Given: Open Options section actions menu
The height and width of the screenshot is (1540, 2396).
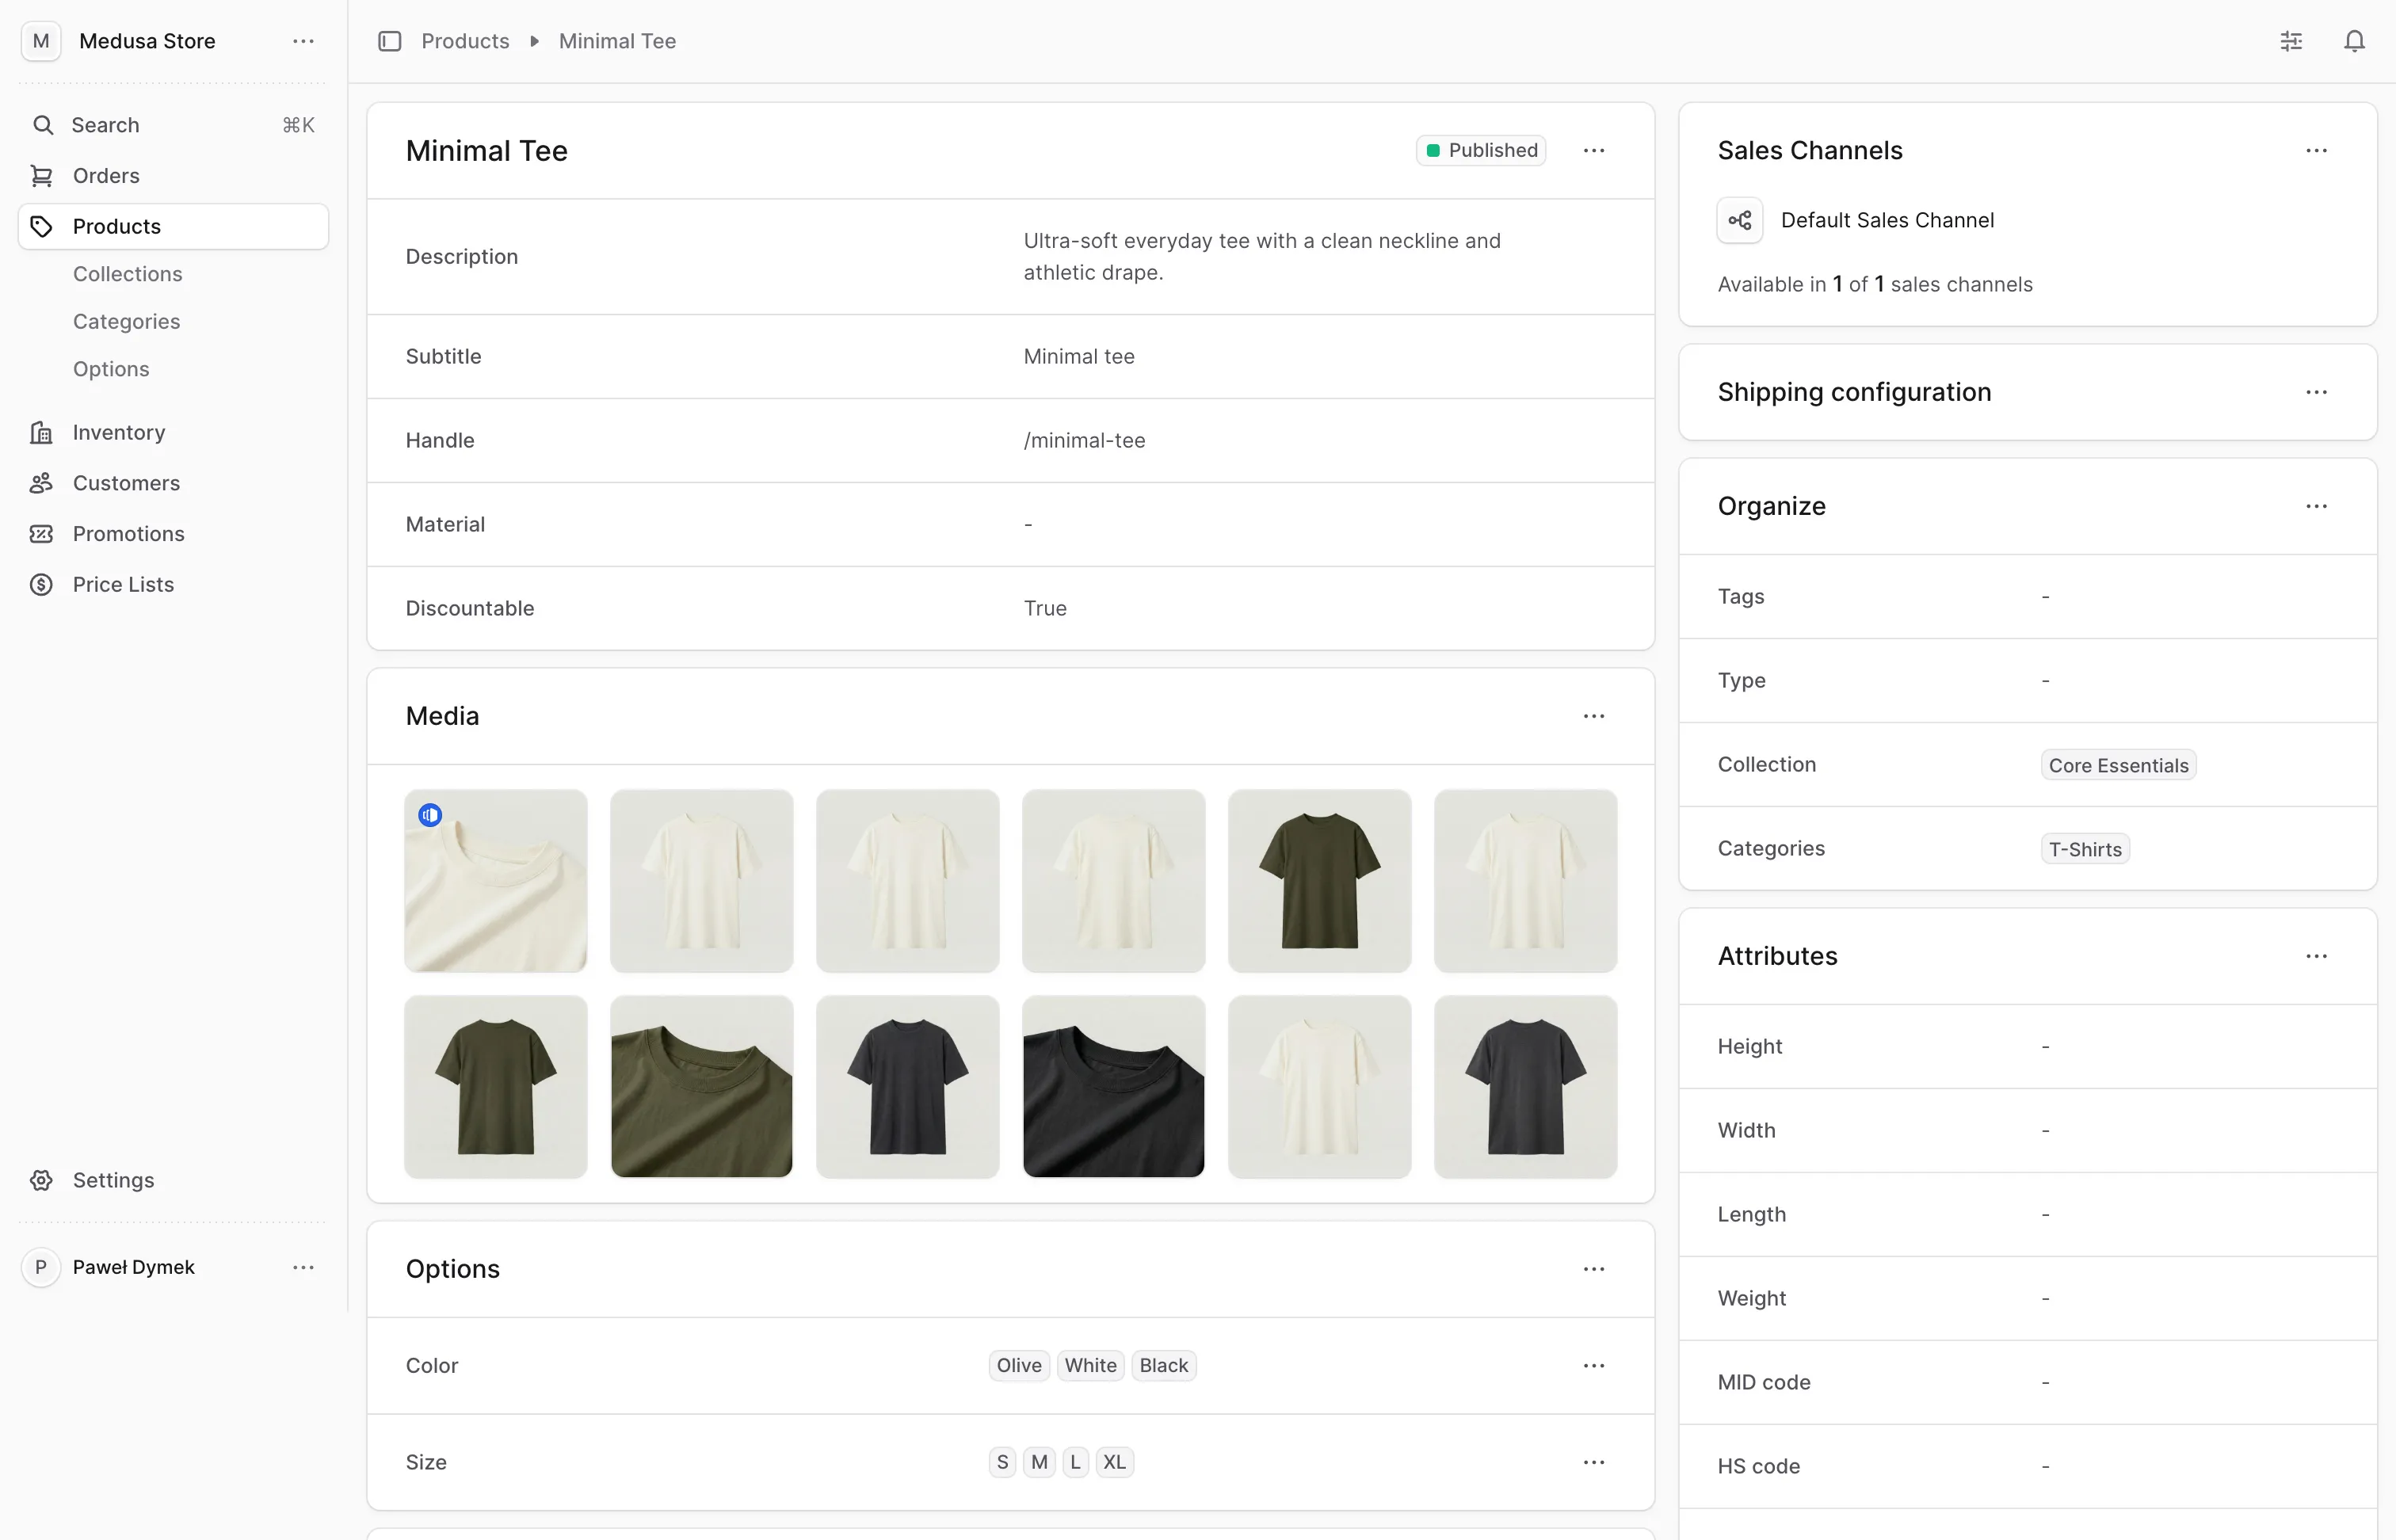Looking at the screenshot, I should click(x=1594, y=1269).
